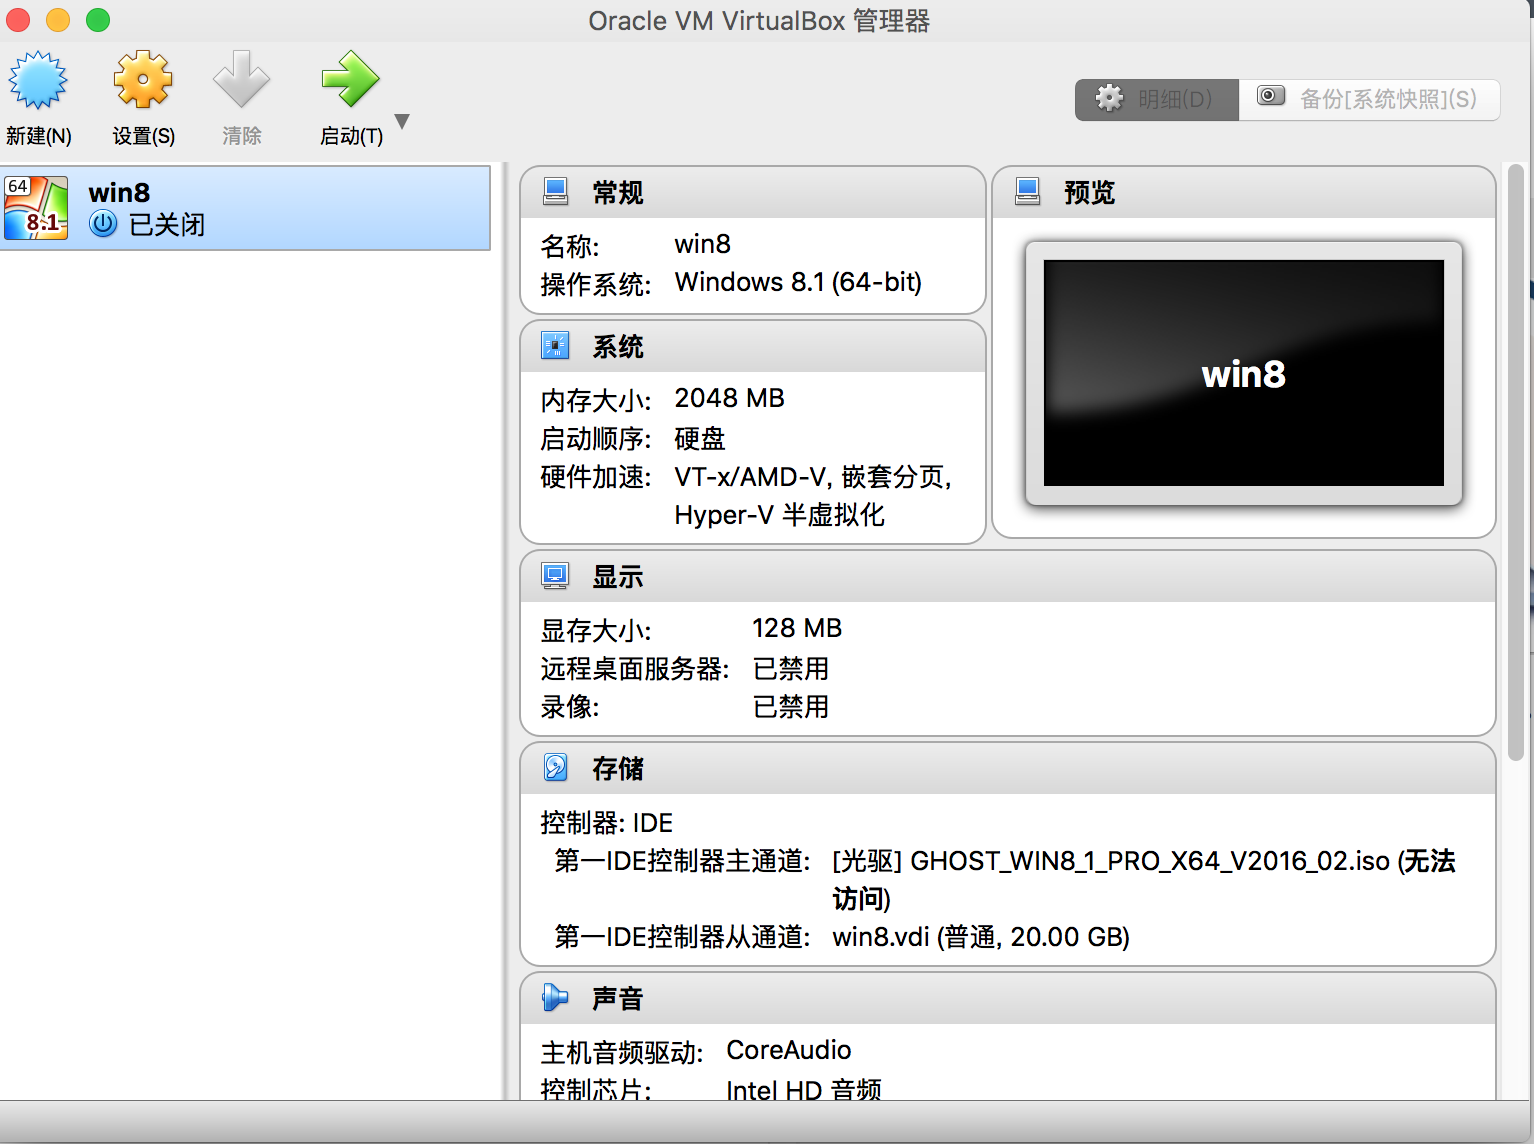Click the win8.vdi disk entry

click(x=981, y=937)
